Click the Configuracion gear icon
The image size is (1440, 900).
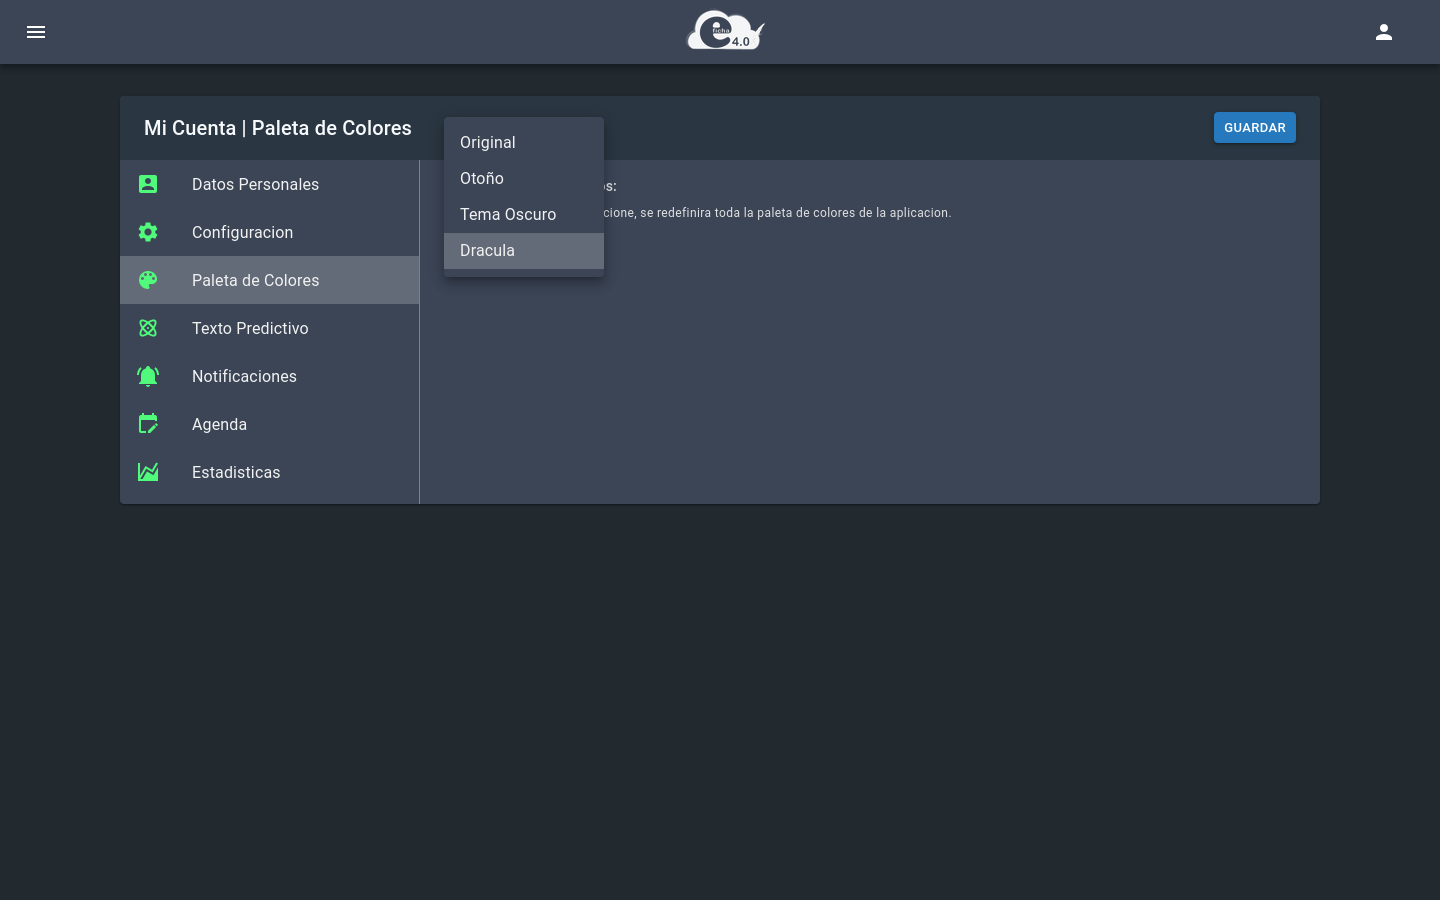tap(148, 232)
